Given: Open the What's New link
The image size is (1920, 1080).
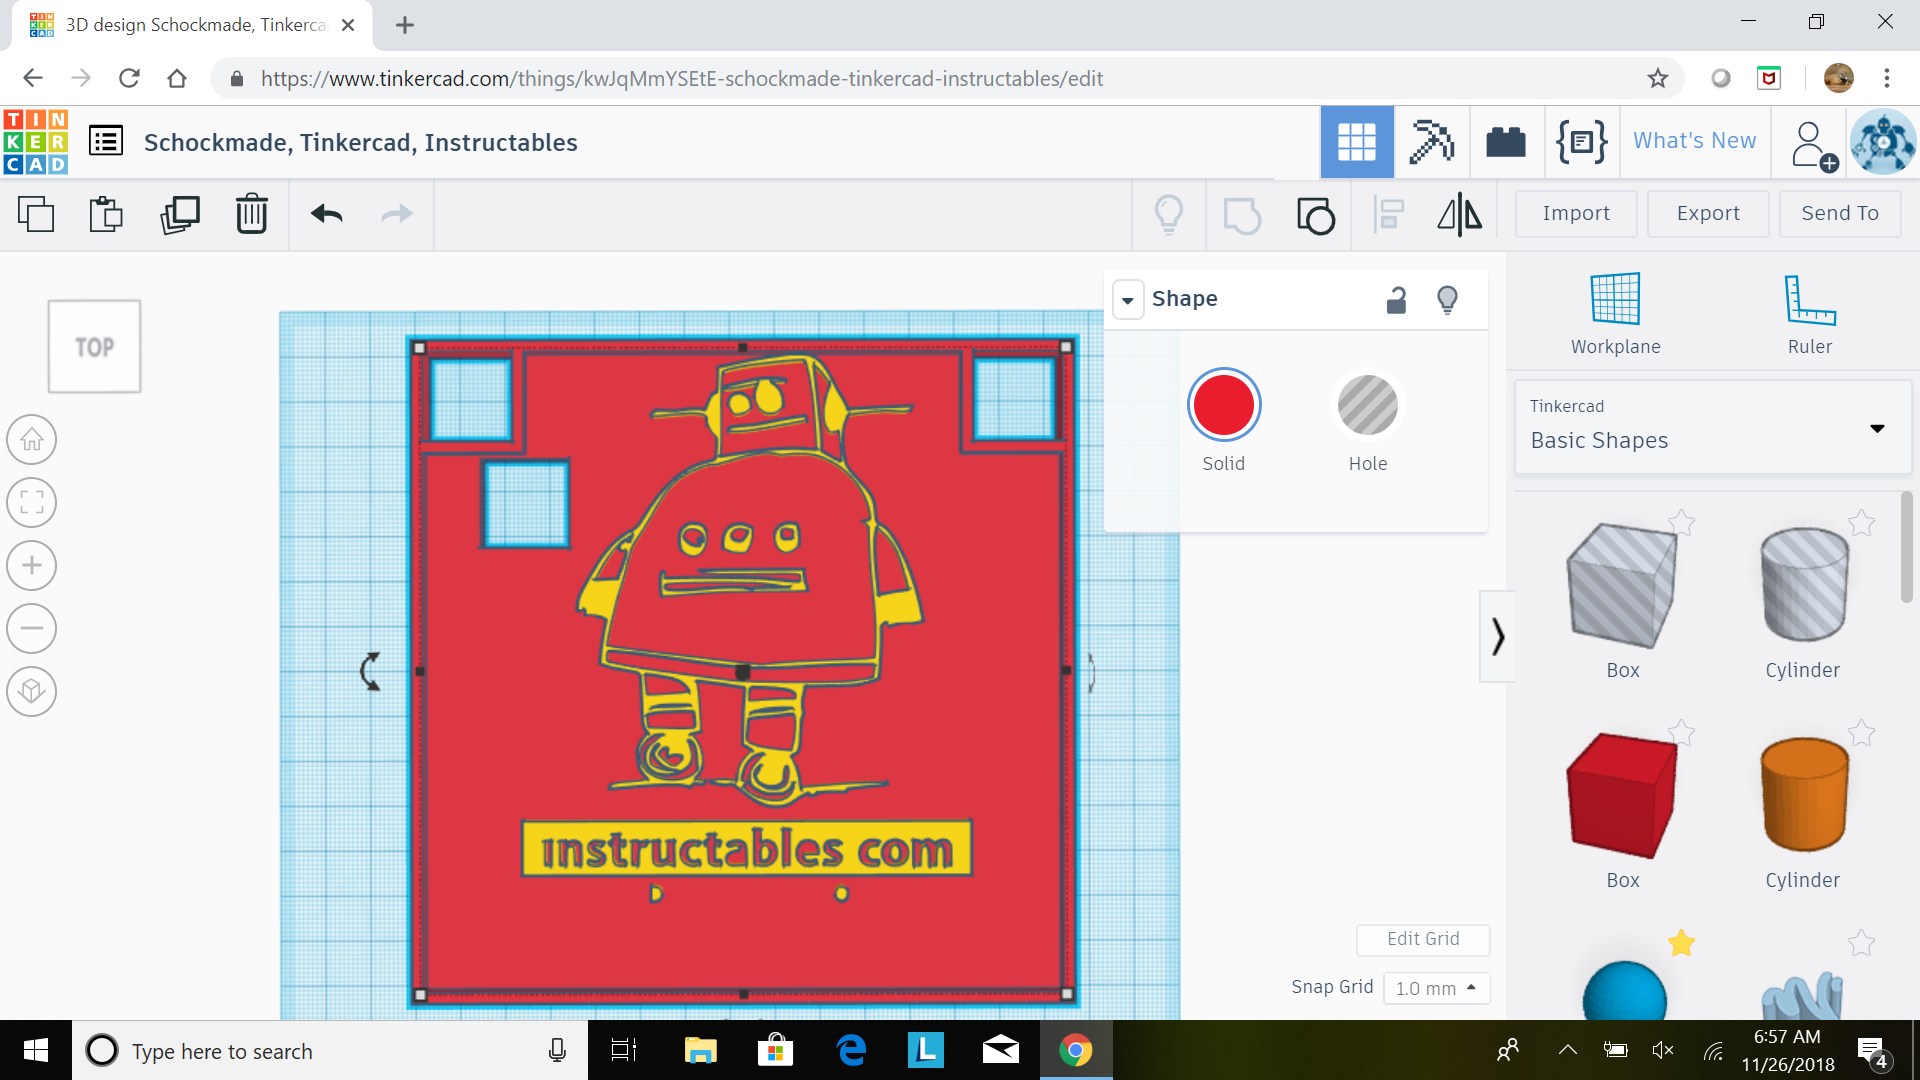Looking at the screenshot, I should click(1694, 141).
